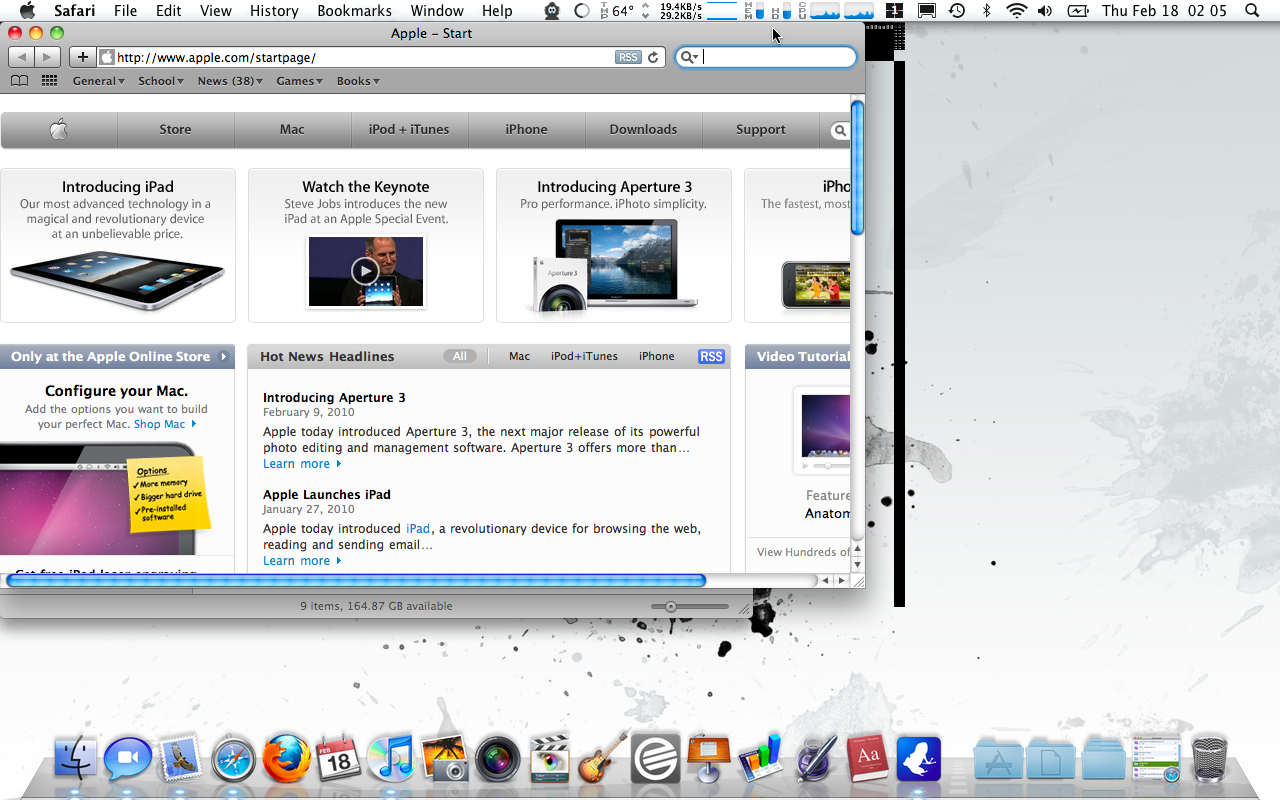This screenshot has width=1280, height=800.
Task: Open Top Sites grid icon
Action: coord(49,81)
